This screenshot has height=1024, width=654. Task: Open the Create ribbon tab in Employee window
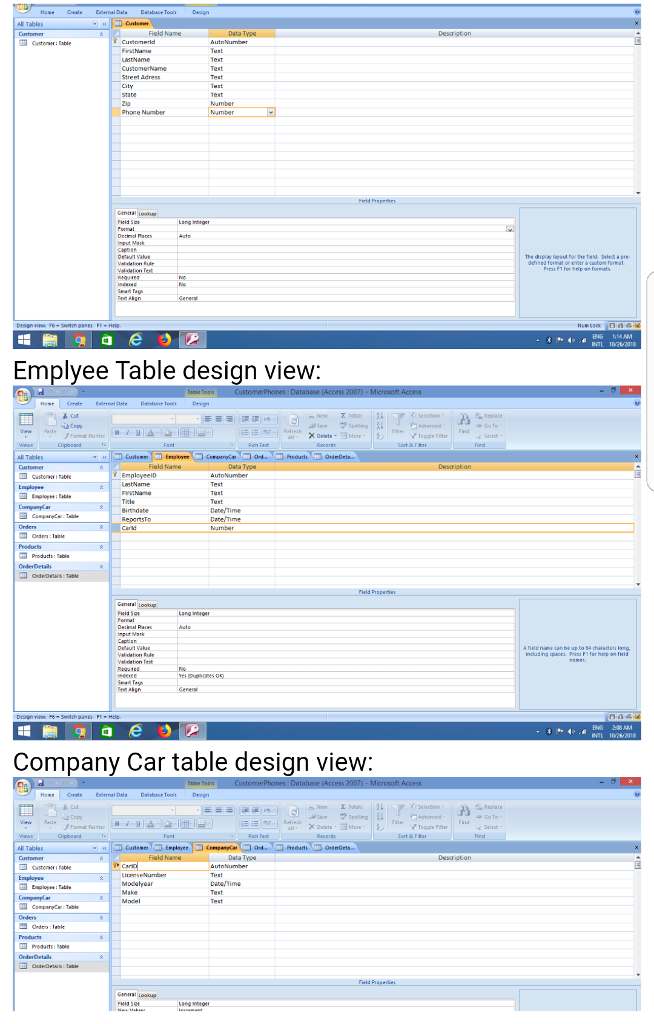click(x=74, y=404)
